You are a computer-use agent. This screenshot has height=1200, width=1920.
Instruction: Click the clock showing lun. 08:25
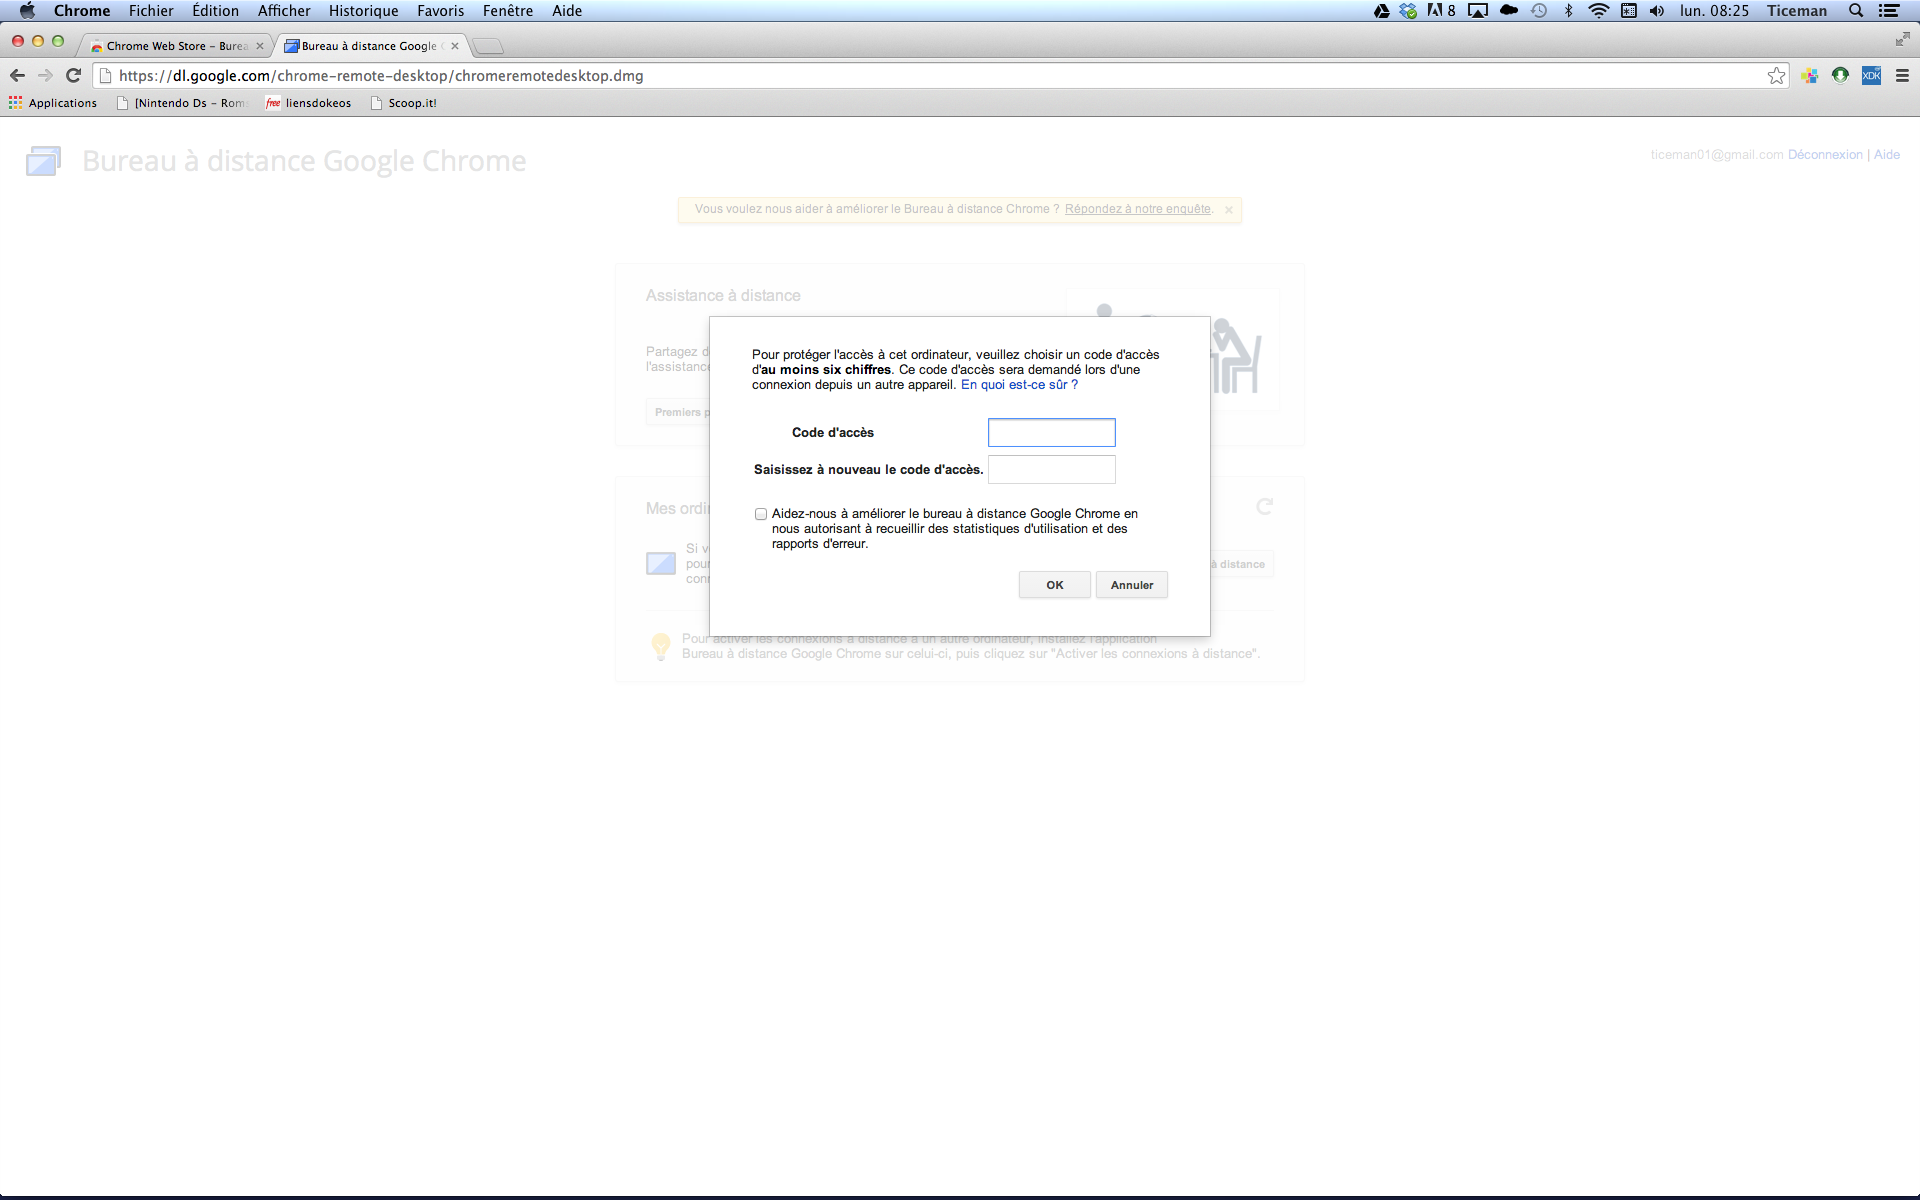1715,11
